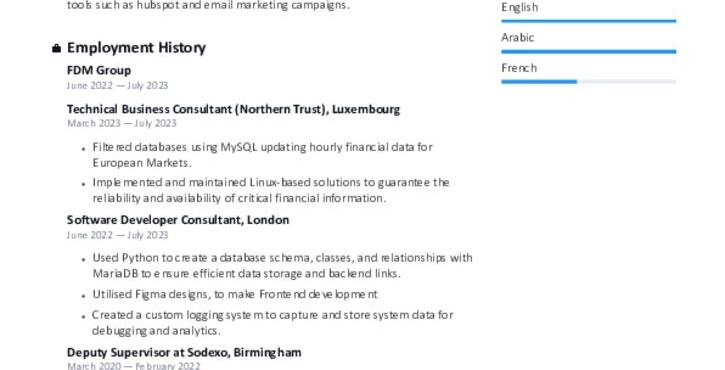725x370 pixels.
Task: Click the English language skill bar
Action: 589,21
